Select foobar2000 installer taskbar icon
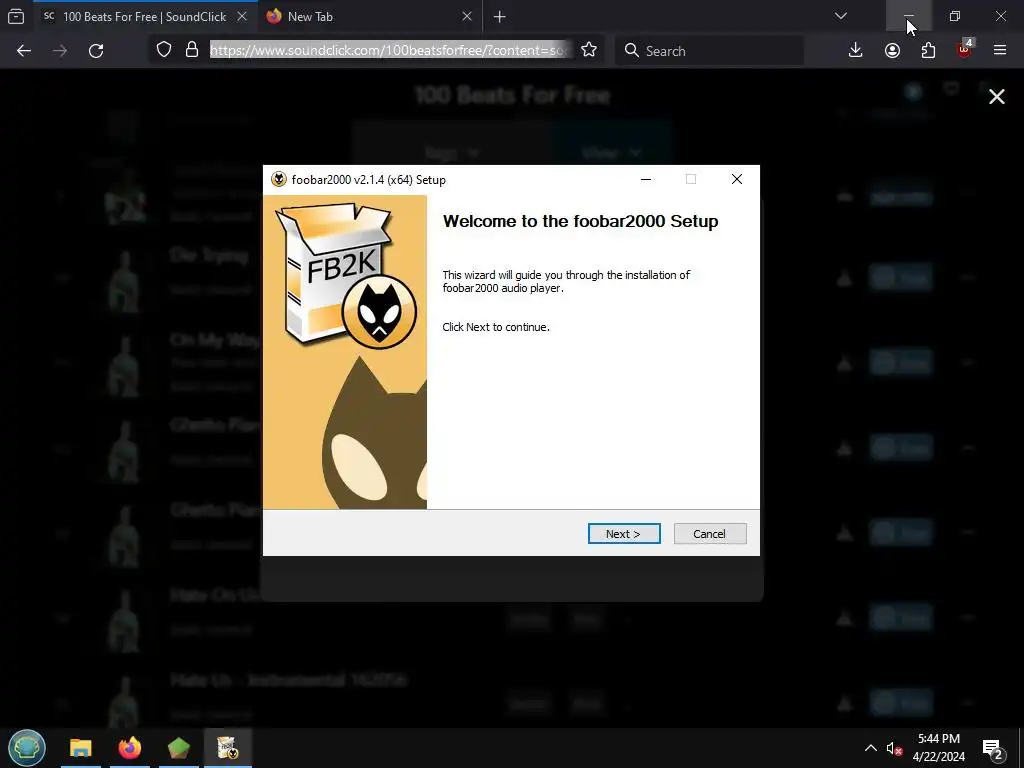Screen dimensions: 1024x768 [227, 748]
